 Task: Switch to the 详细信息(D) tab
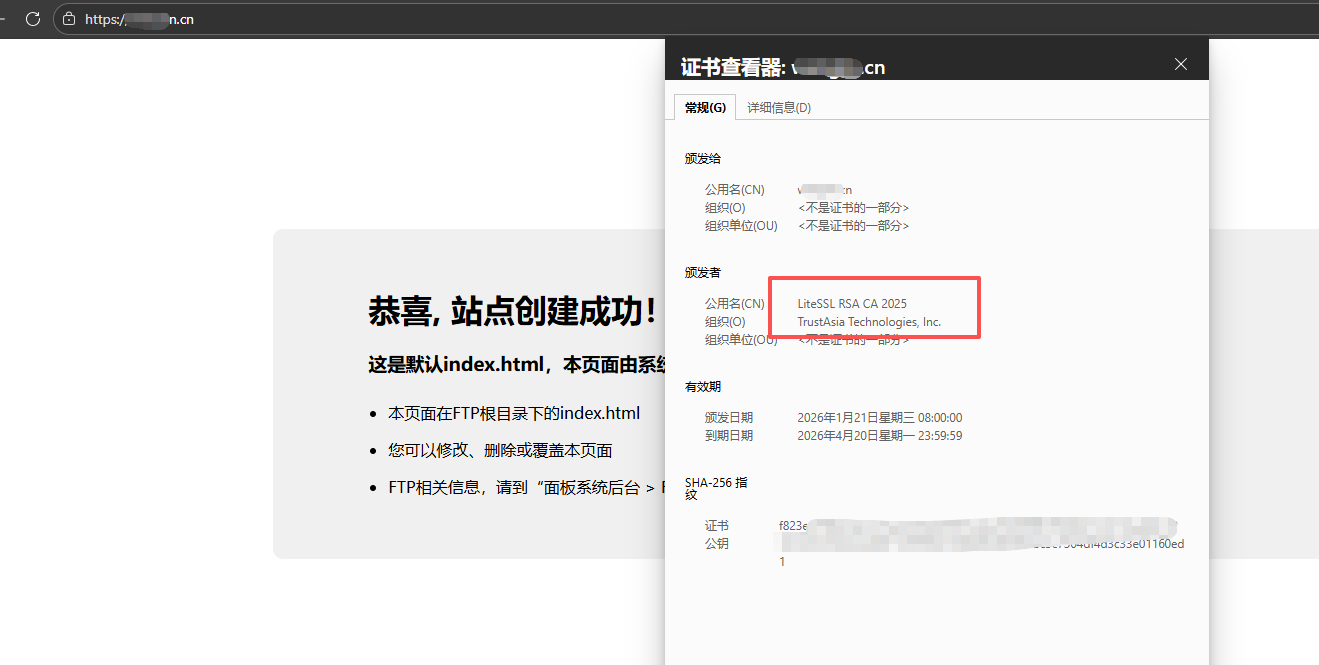click(778, 107)
